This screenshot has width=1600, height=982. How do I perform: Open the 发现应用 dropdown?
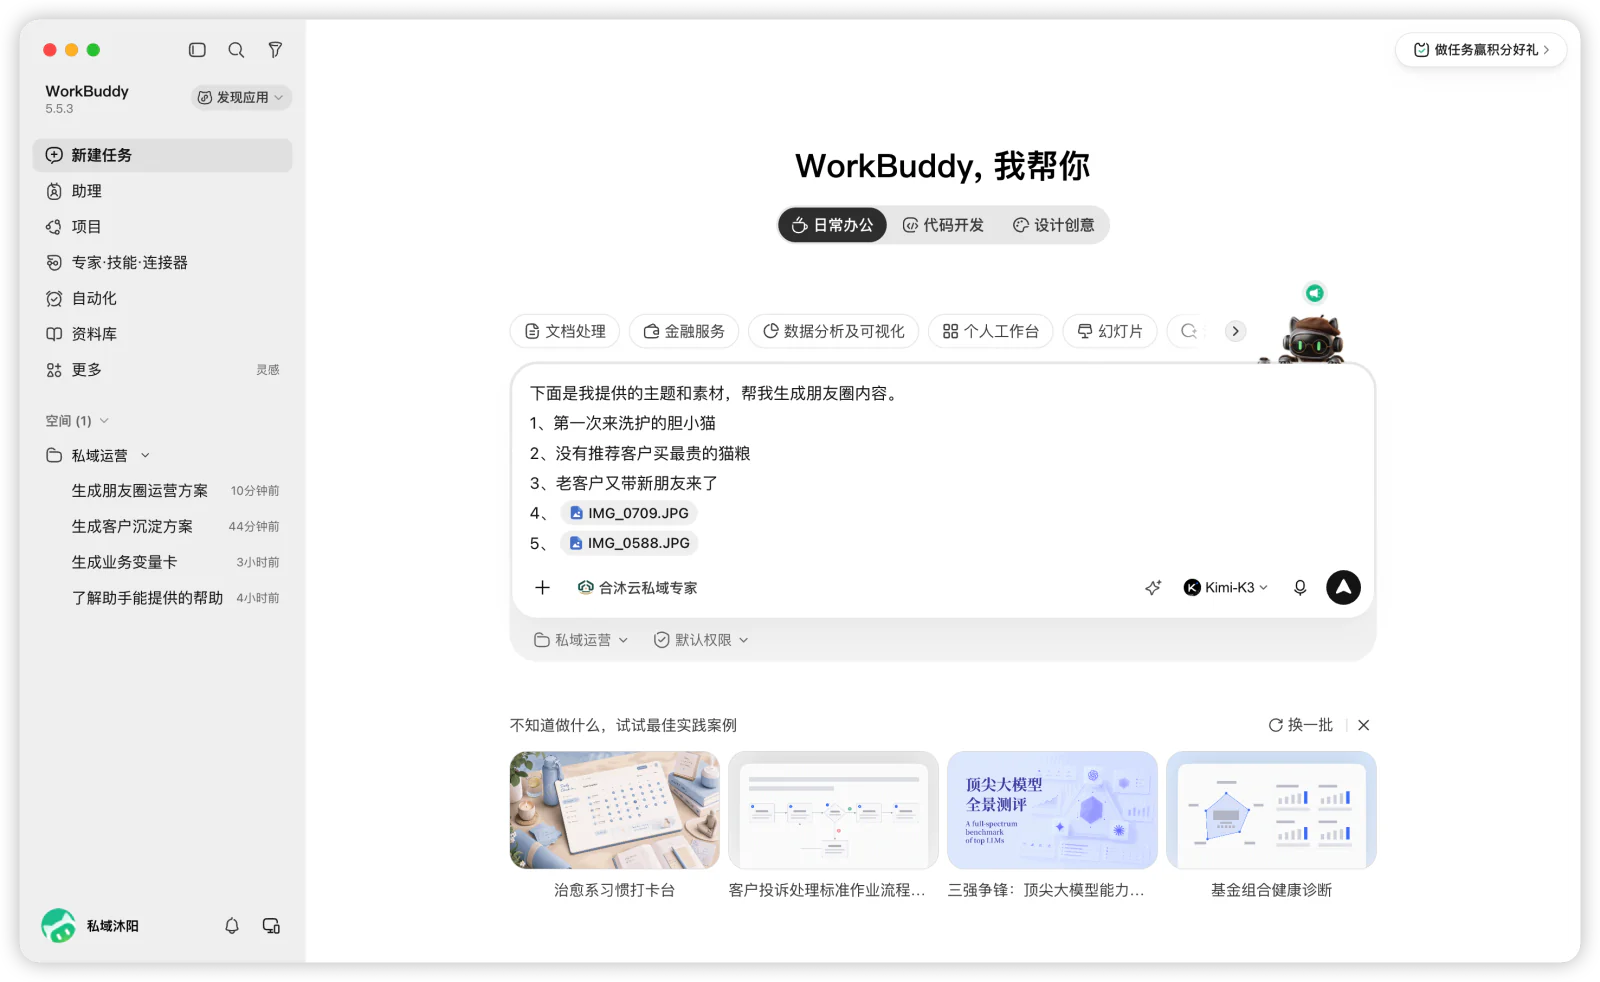[x=241, y=97]
